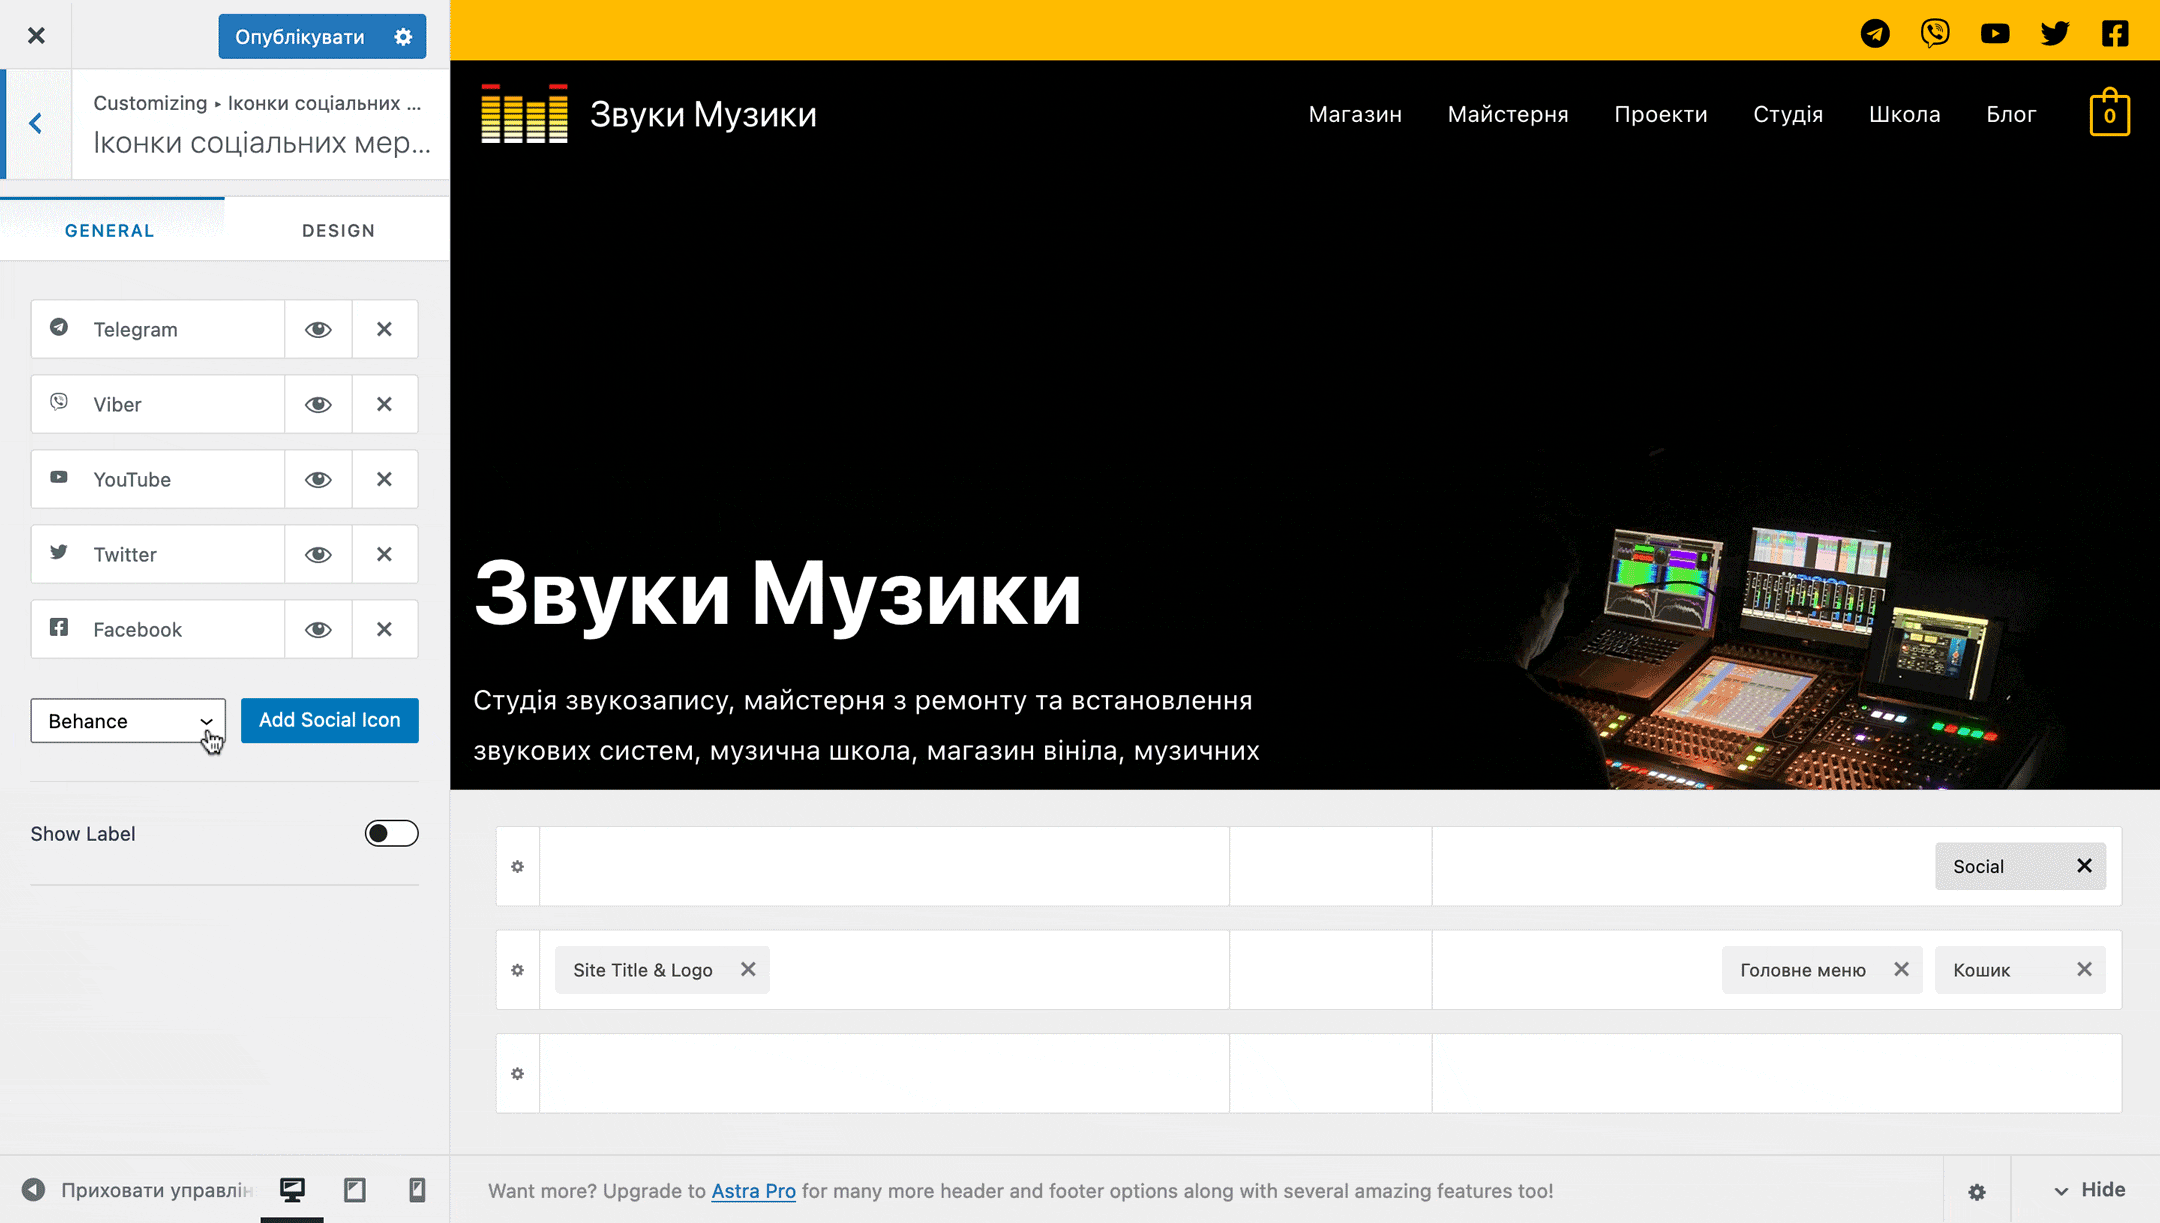Viewport: 2160px width, 1223px height.
Task: Expand the YouTube social item row
Action: pos(158,479)
